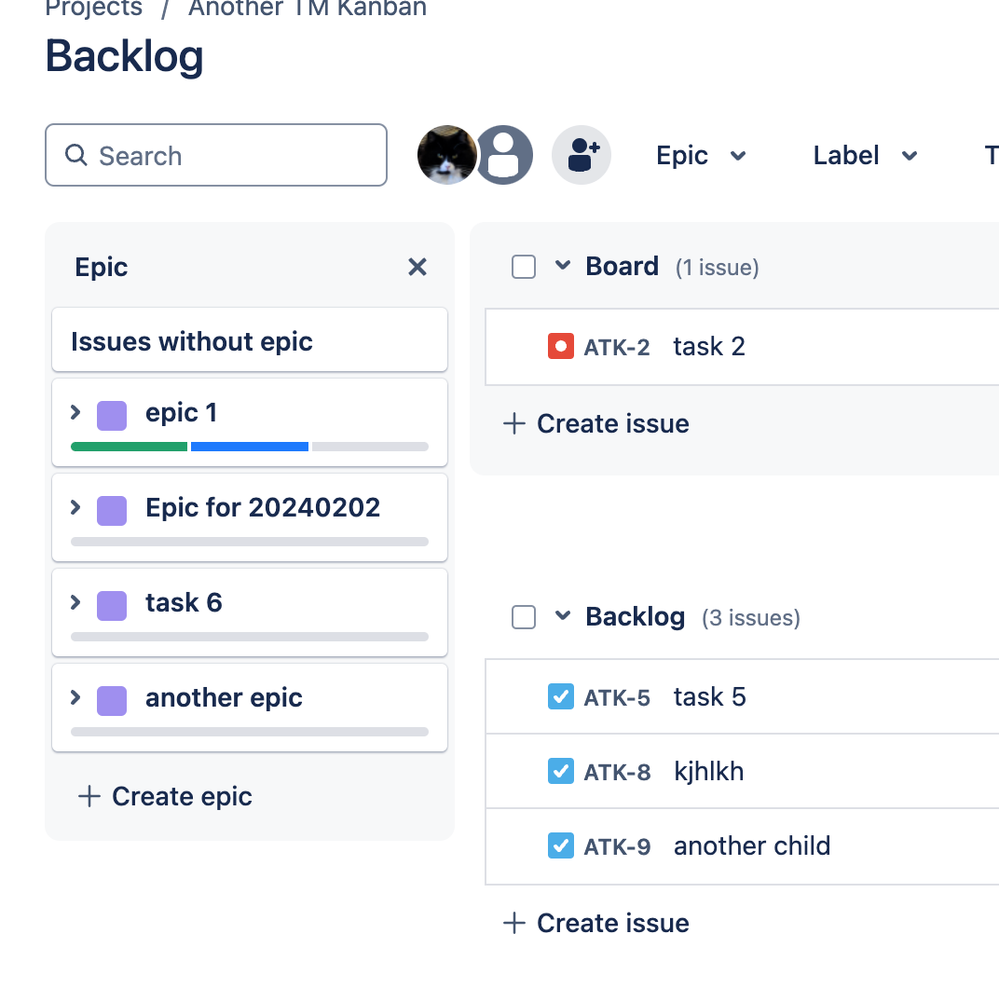The width and height of the screenshot is (999, 992).
Task: Click the bug icon on ATK-2
Action: [561, 347]
